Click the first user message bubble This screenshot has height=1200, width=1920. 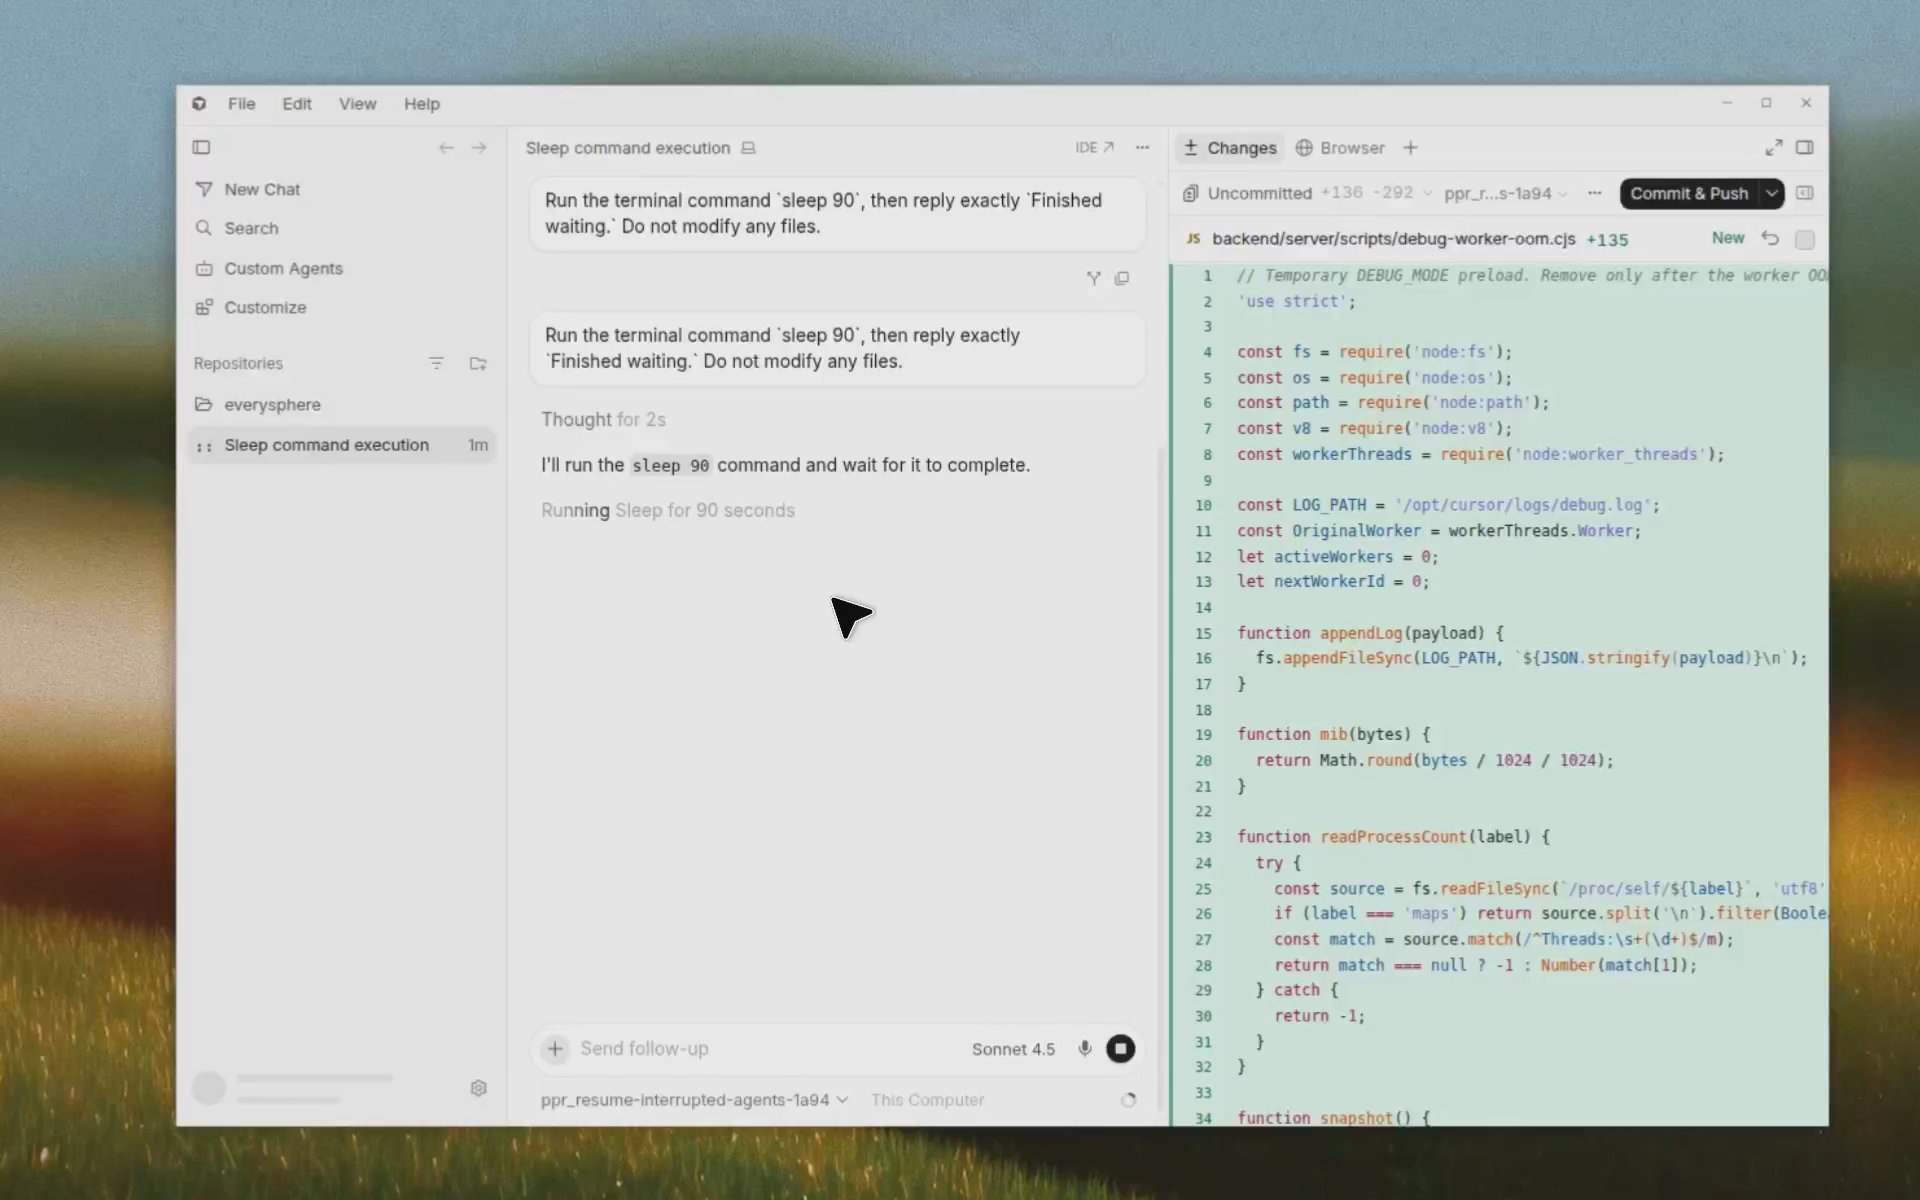(x=837, y=213)
